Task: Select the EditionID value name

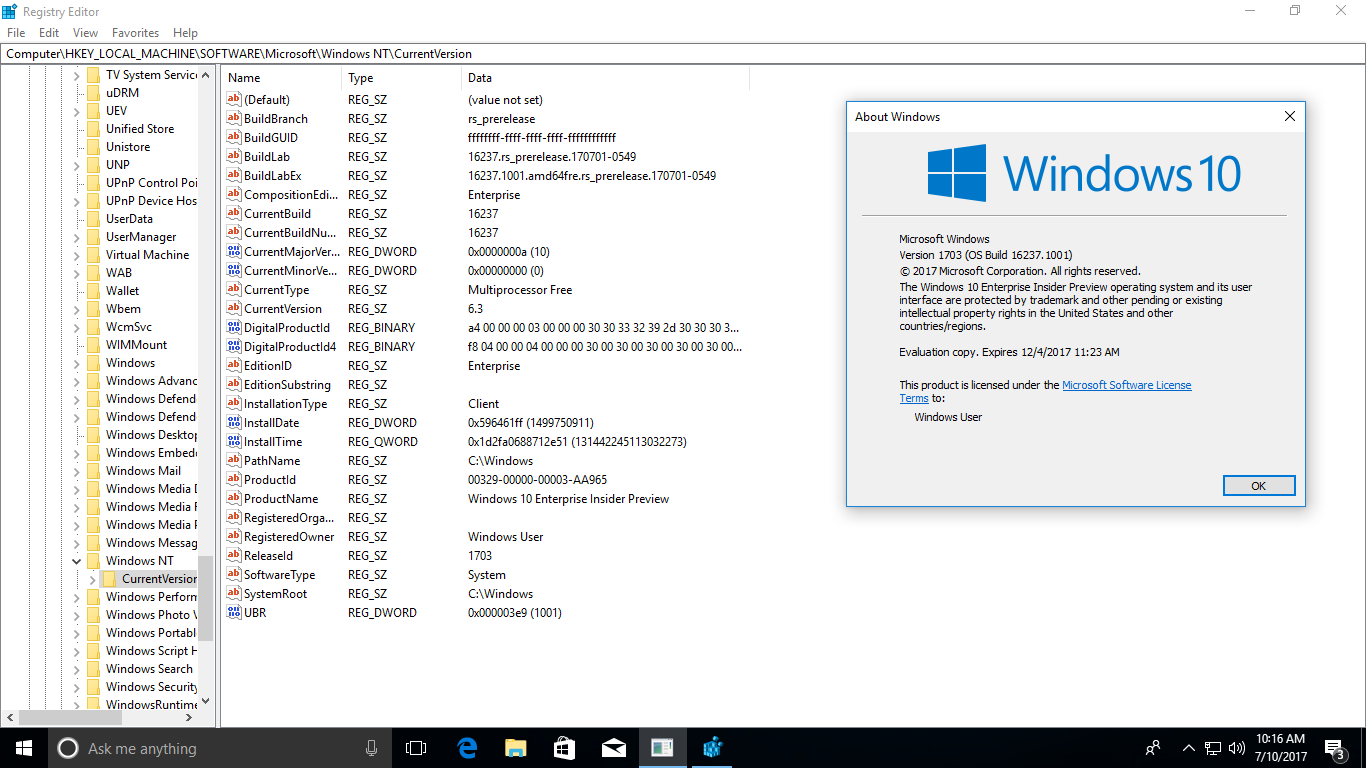Action: pyautogui.click(x=268, y=366)
